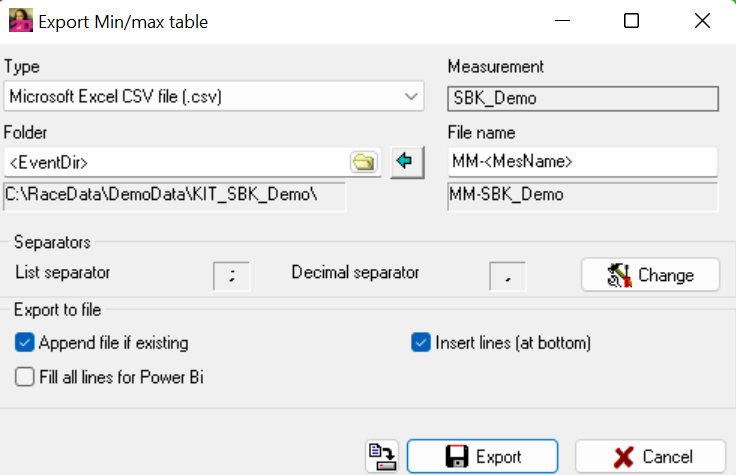Enable Fill all lines for Power Bi
This screenshot has height=475, width=736.
pyautogui.click(x=25, y=377)
